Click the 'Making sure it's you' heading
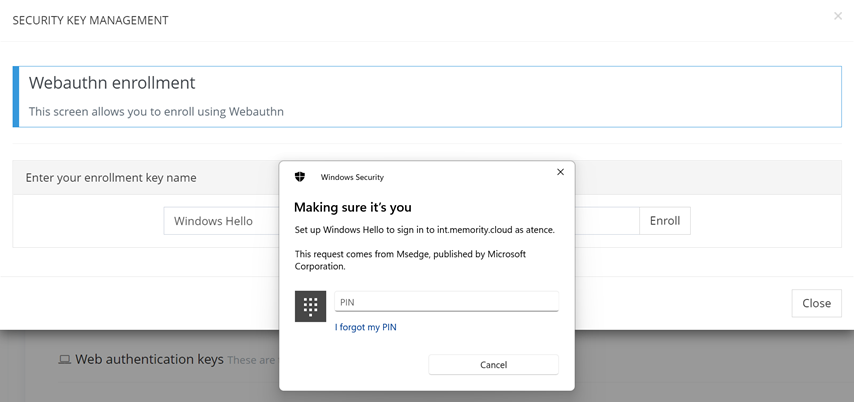 [352, 207]
